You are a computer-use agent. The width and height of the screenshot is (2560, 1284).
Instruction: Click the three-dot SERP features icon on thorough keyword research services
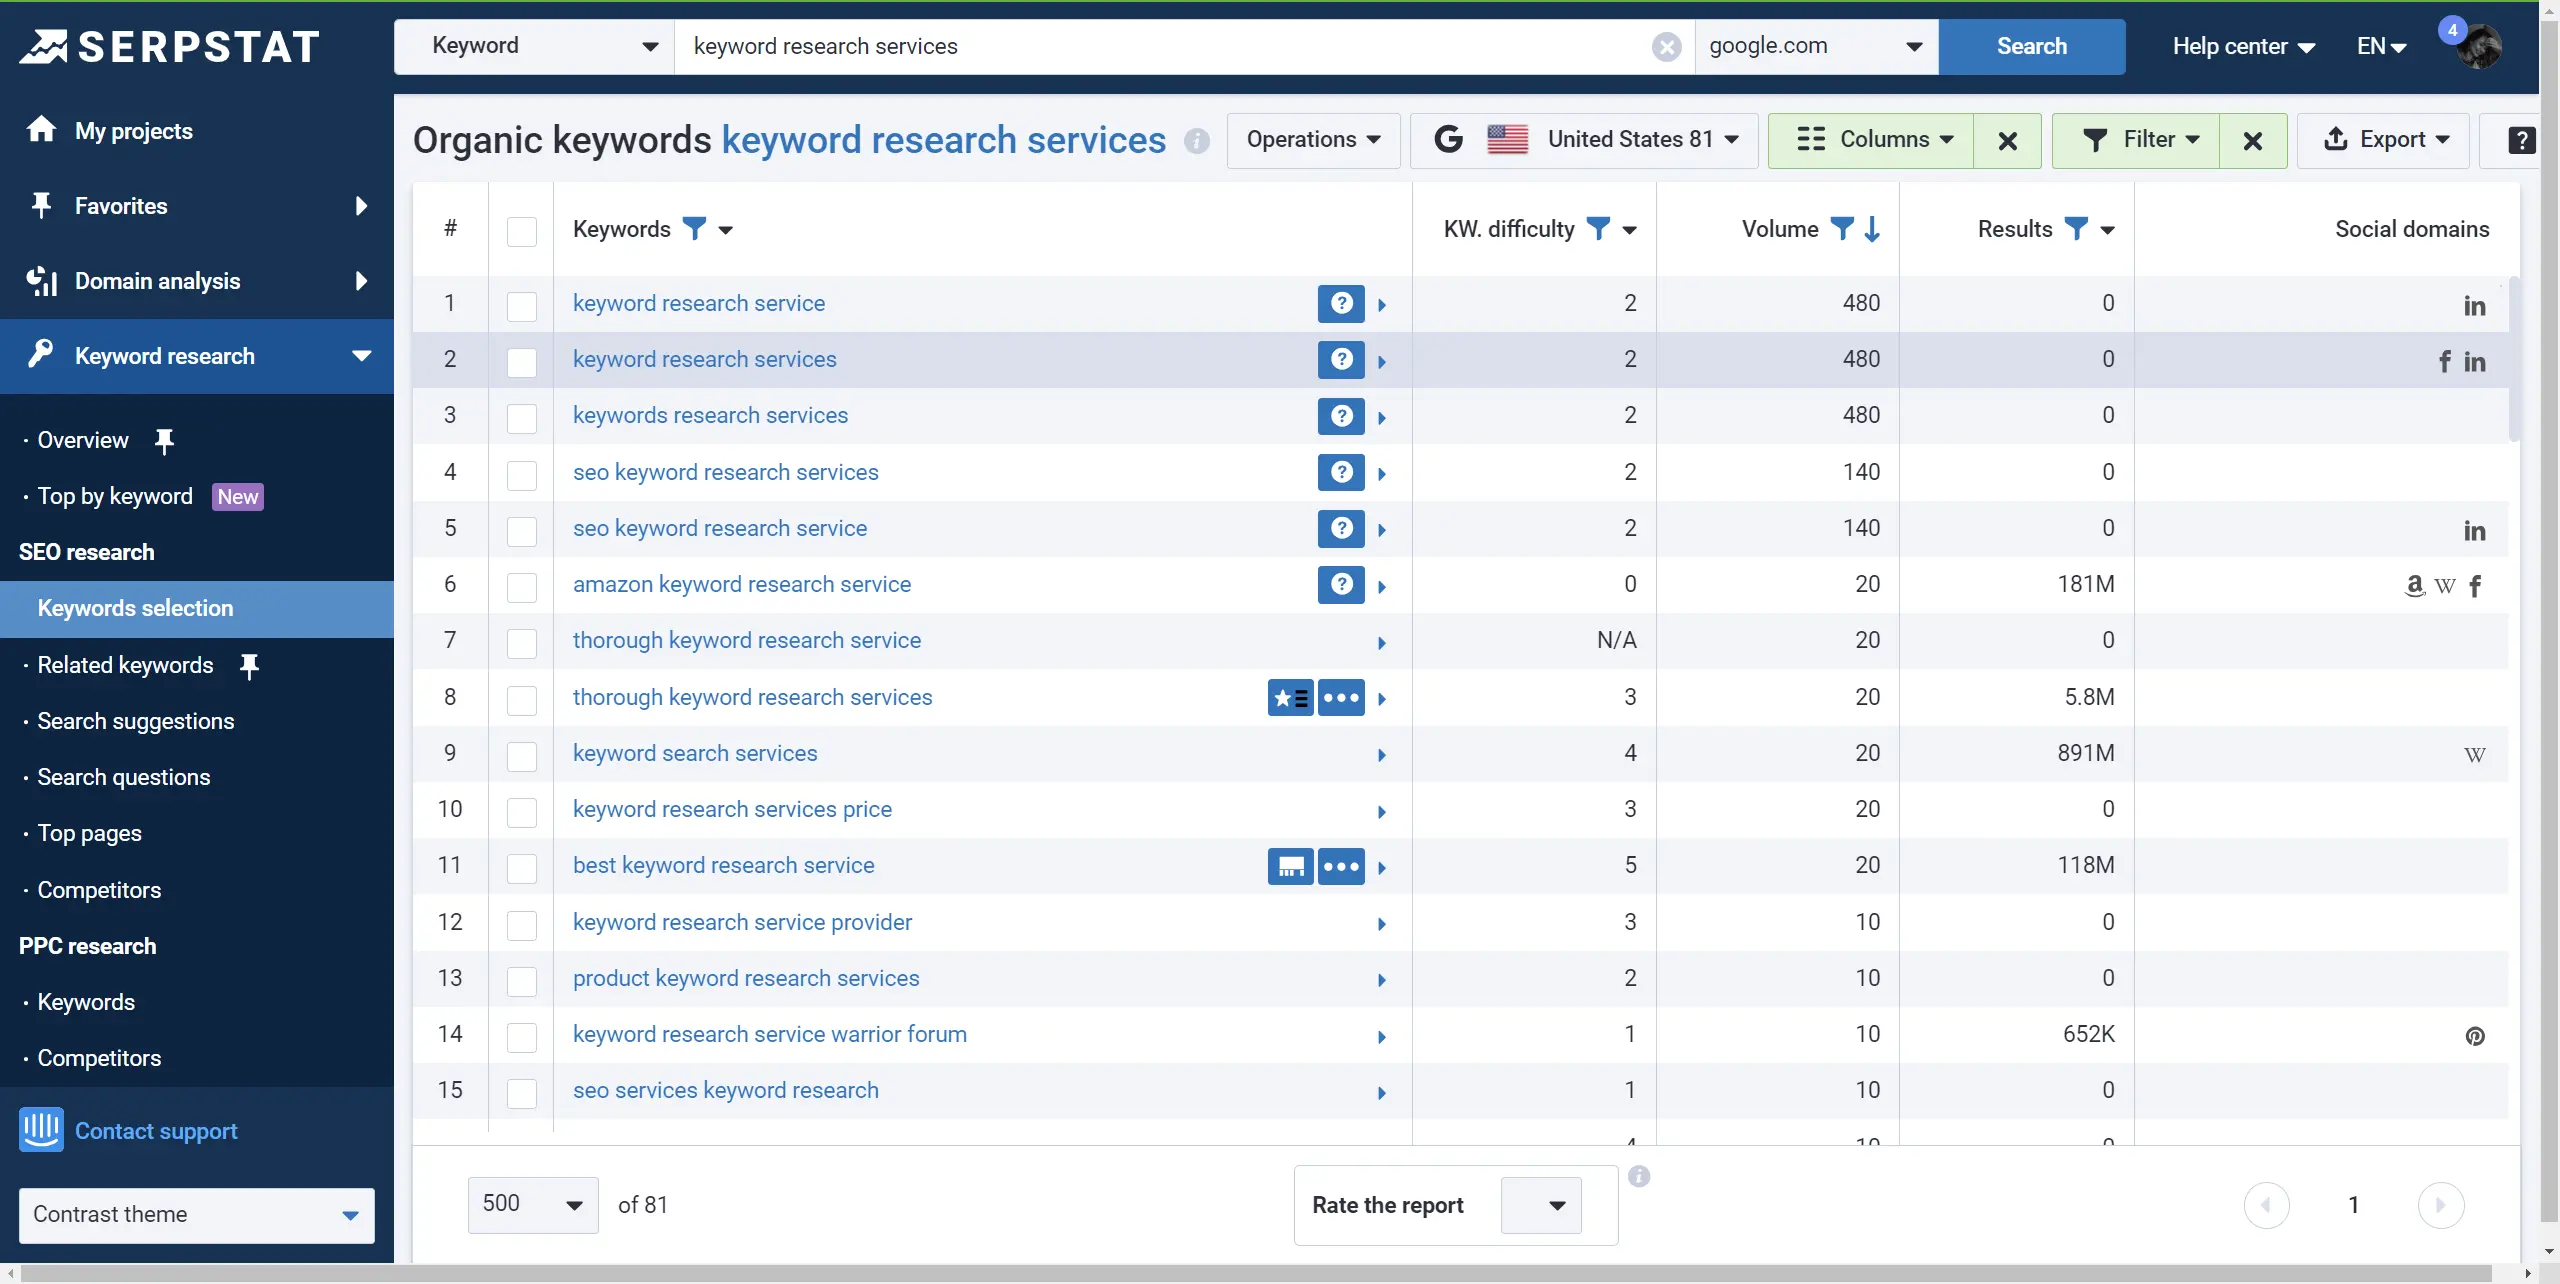(x=1341, y=697)
